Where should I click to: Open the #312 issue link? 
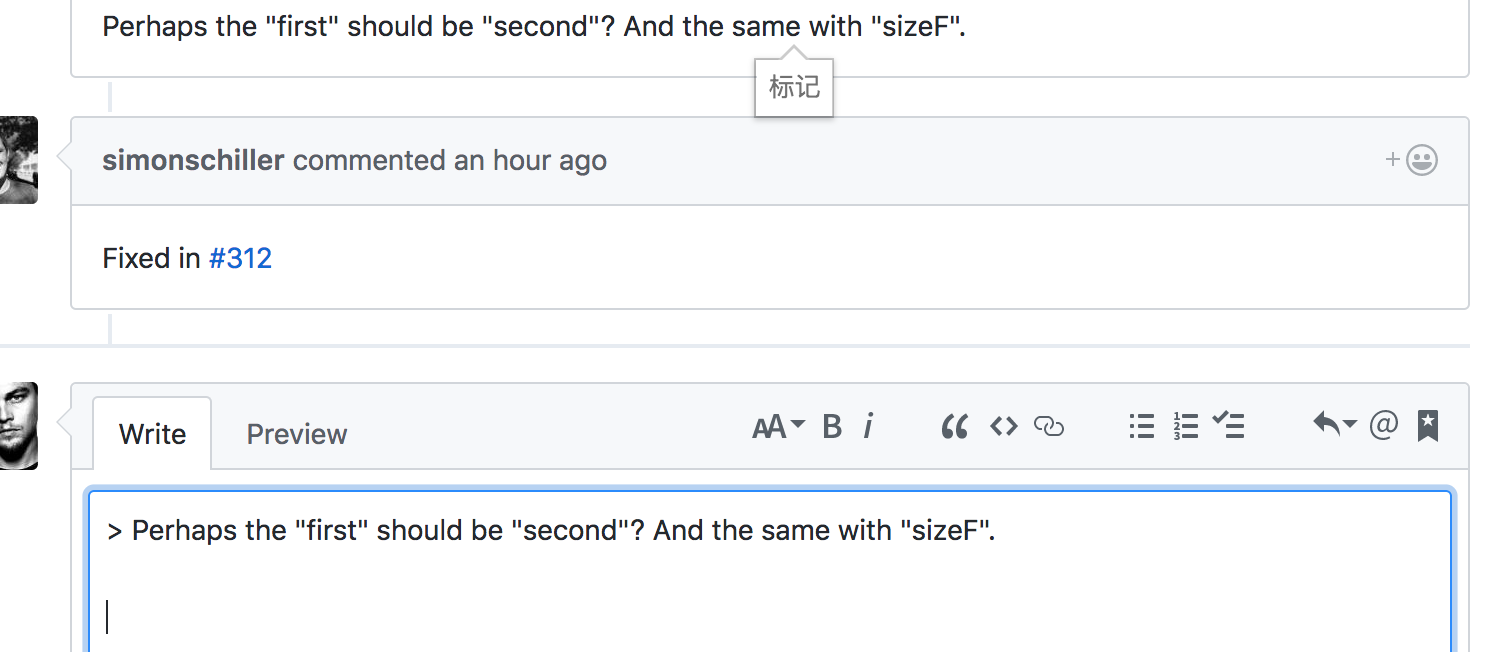pyautogui.click(x=240, y=258)
